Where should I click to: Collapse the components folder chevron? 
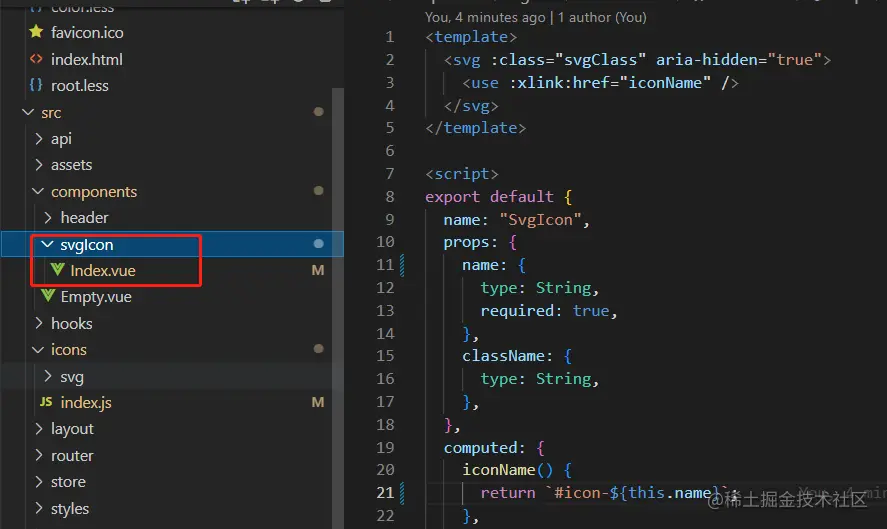coord(38,191)
